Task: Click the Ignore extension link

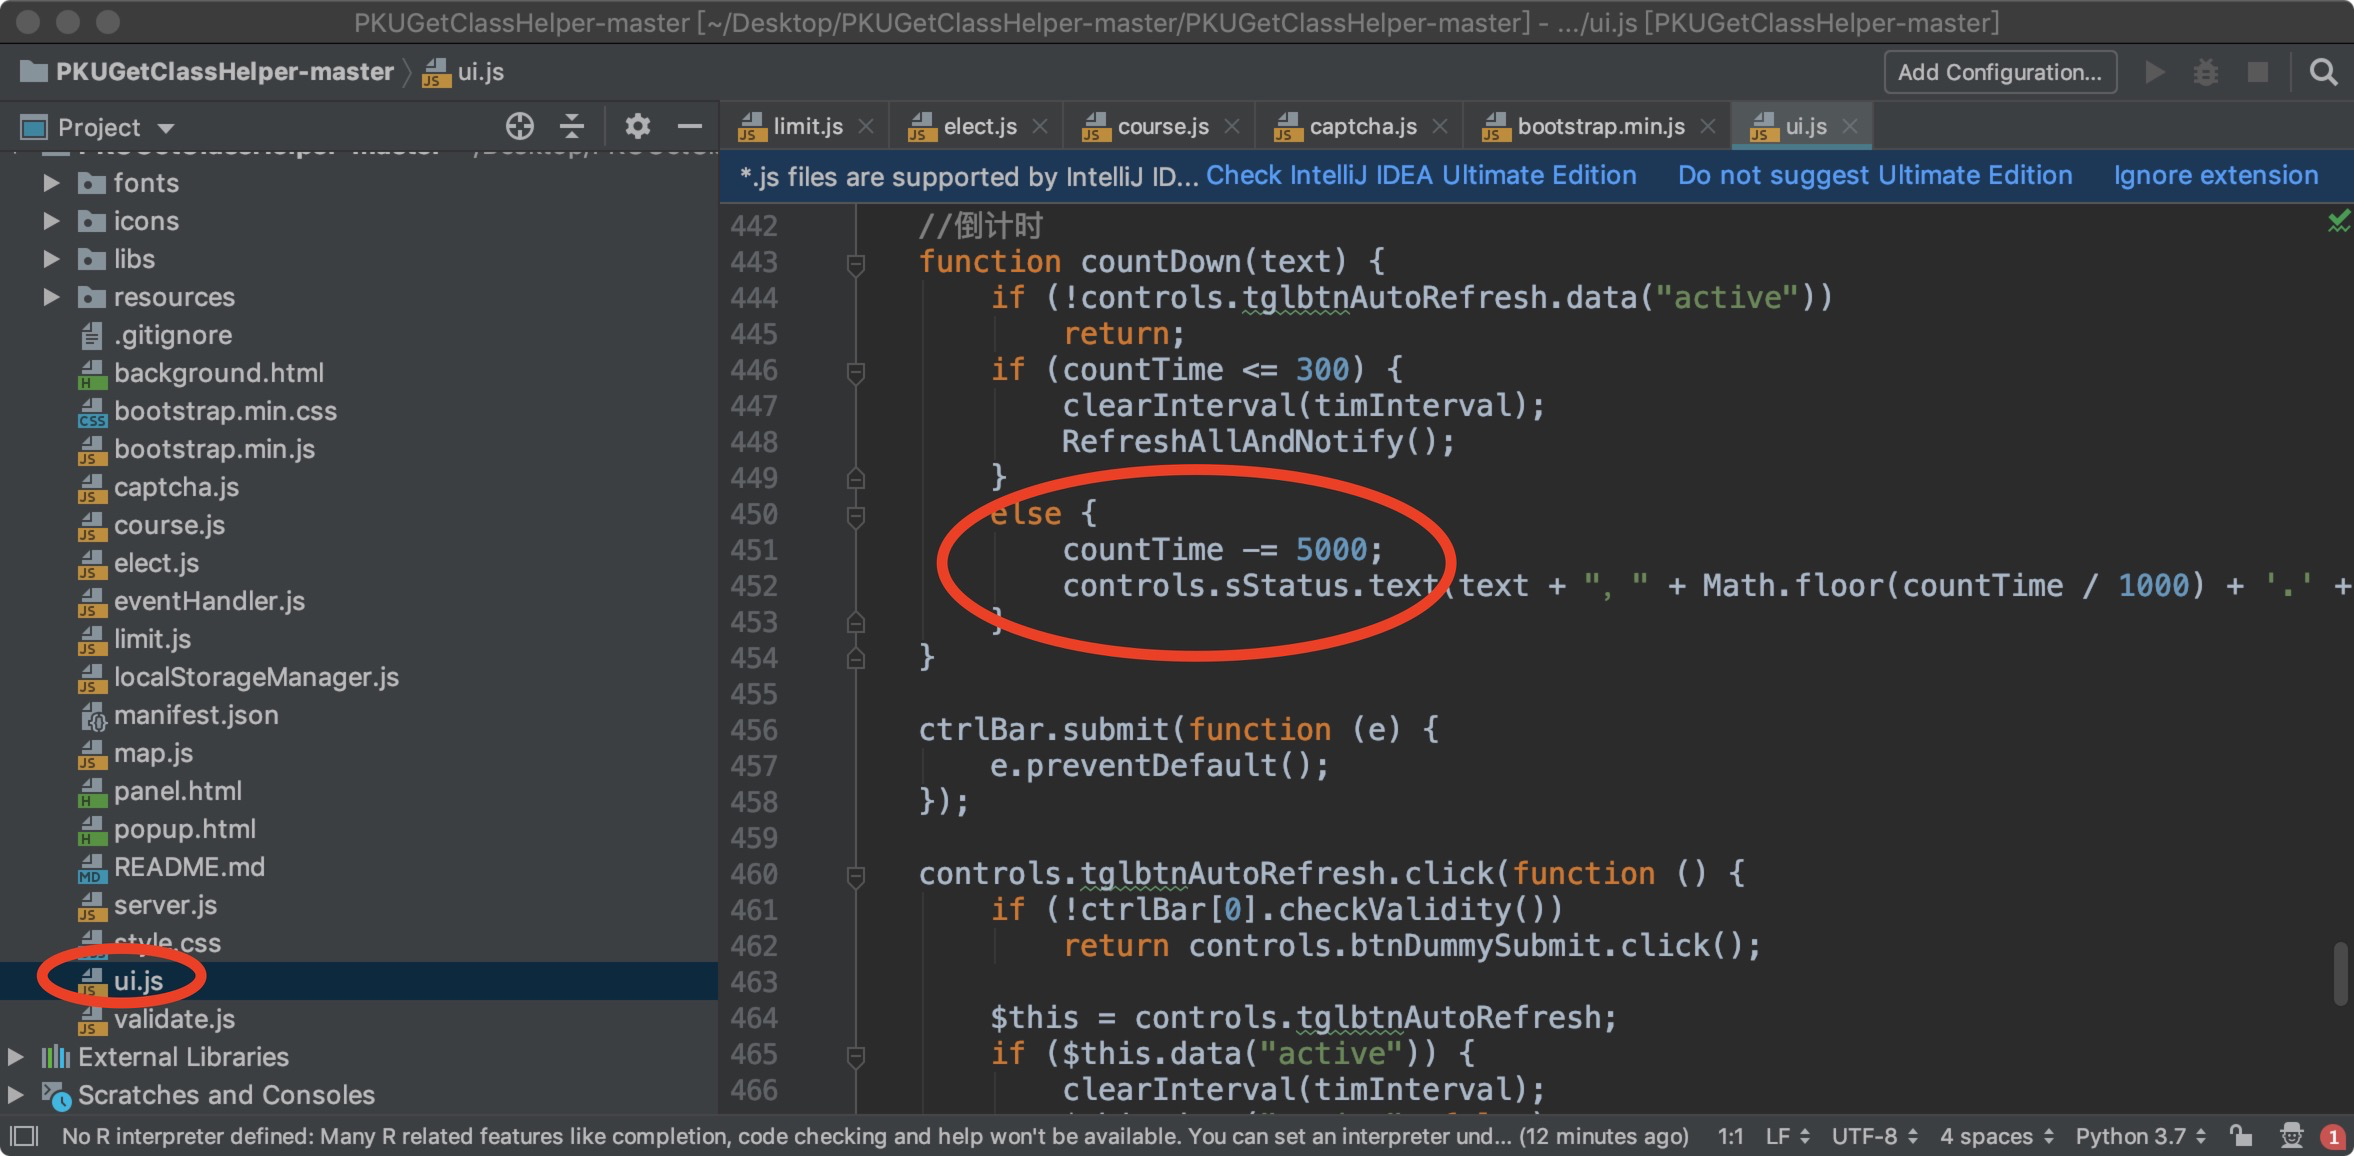Action: pos(2215,176)
